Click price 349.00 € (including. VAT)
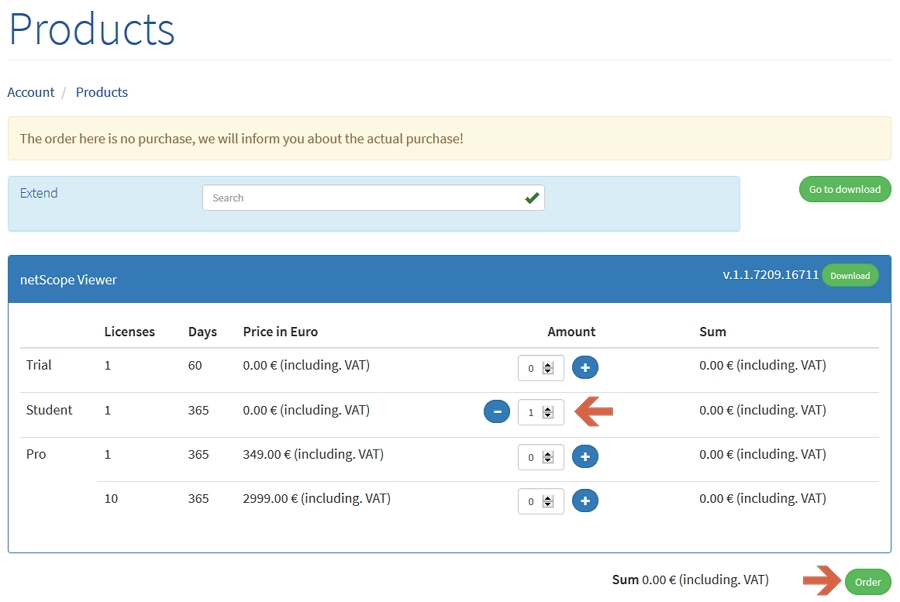The width and height of the screenshot is (900, 602). tap(313, 454)
